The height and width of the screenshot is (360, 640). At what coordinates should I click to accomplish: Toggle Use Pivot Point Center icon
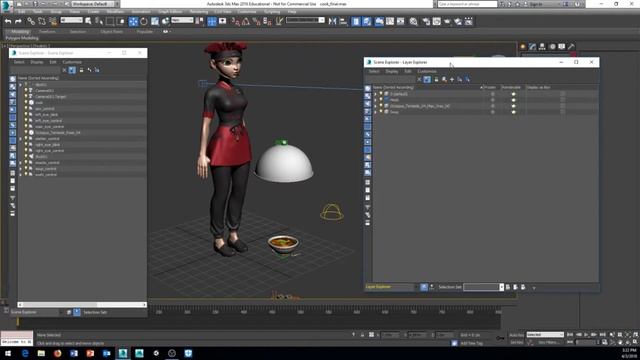[x=200, y=21]
